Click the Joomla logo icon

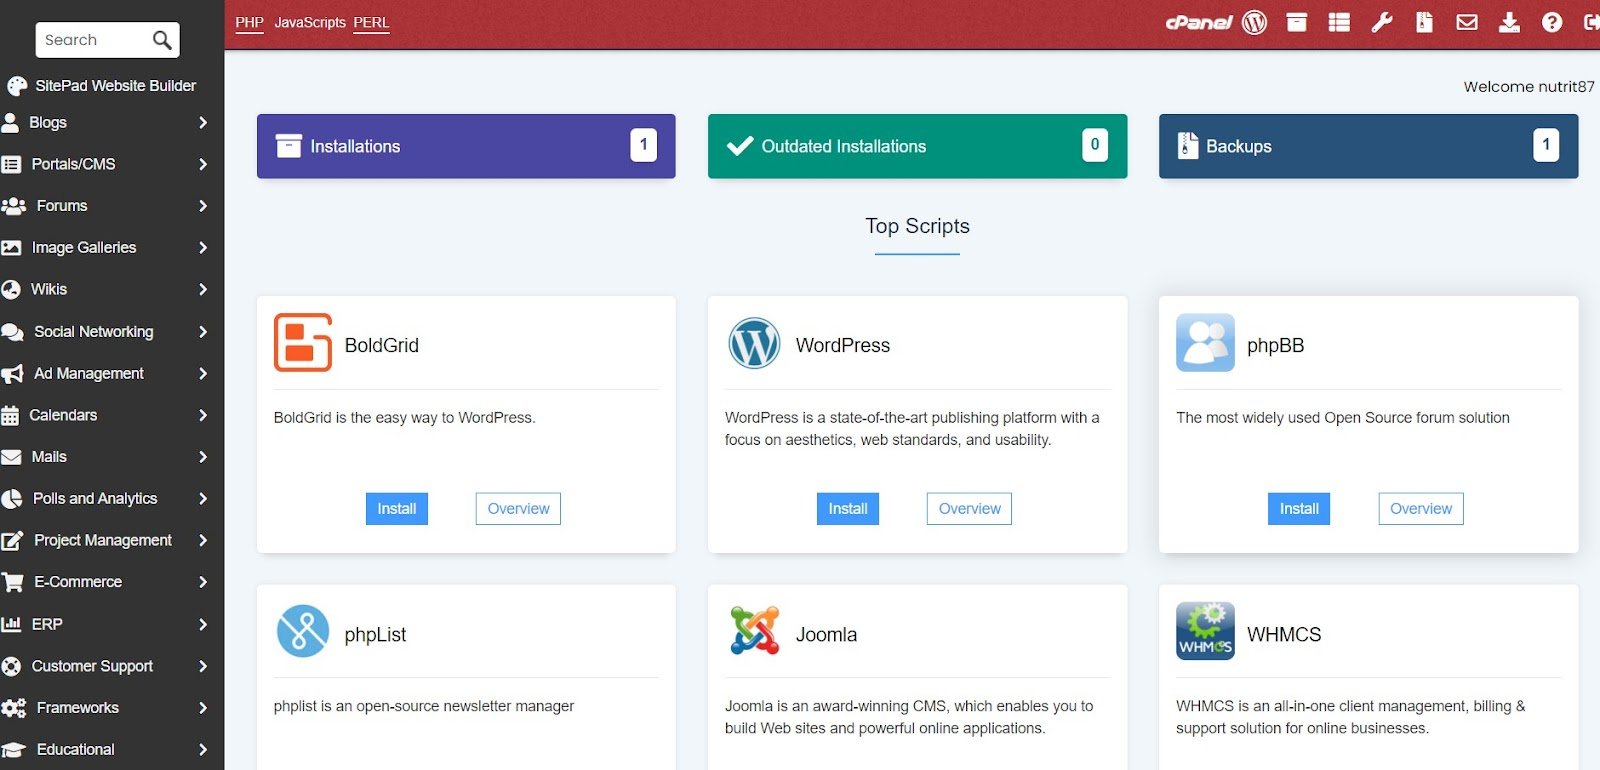point(754,631)
